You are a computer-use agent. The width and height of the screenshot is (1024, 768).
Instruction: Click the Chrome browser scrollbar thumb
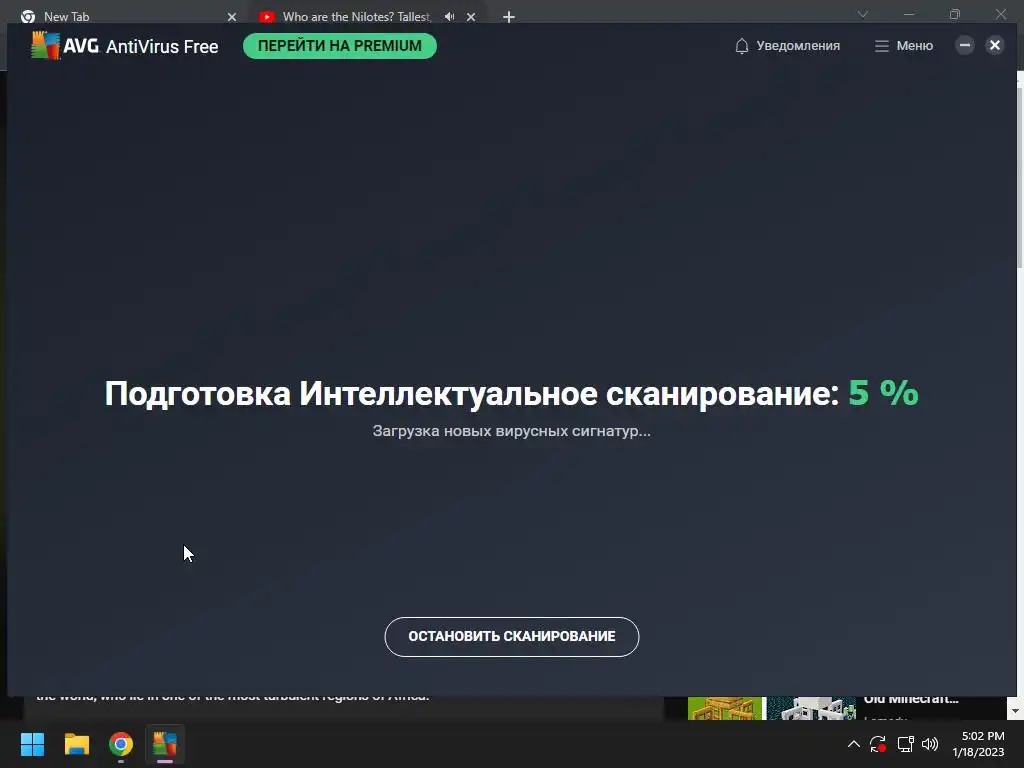pos(1020,176)
